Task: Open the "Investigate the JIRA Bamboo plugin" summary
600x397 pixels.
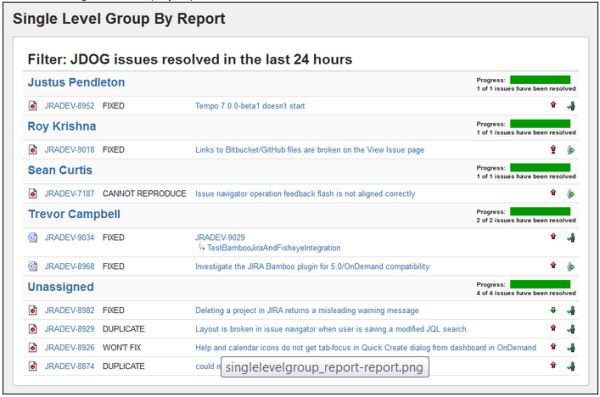Action: tap(312, 266)
